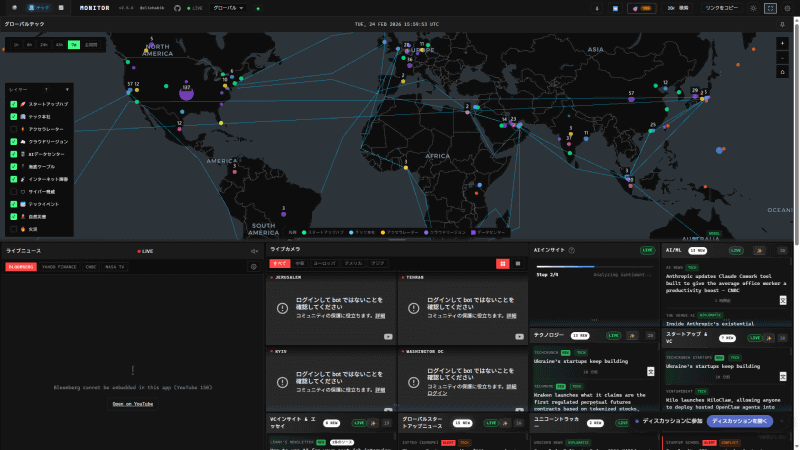Open layer help question mark
Image resolution: width=800 pixels, height=450 pixels.
(46, 90)
